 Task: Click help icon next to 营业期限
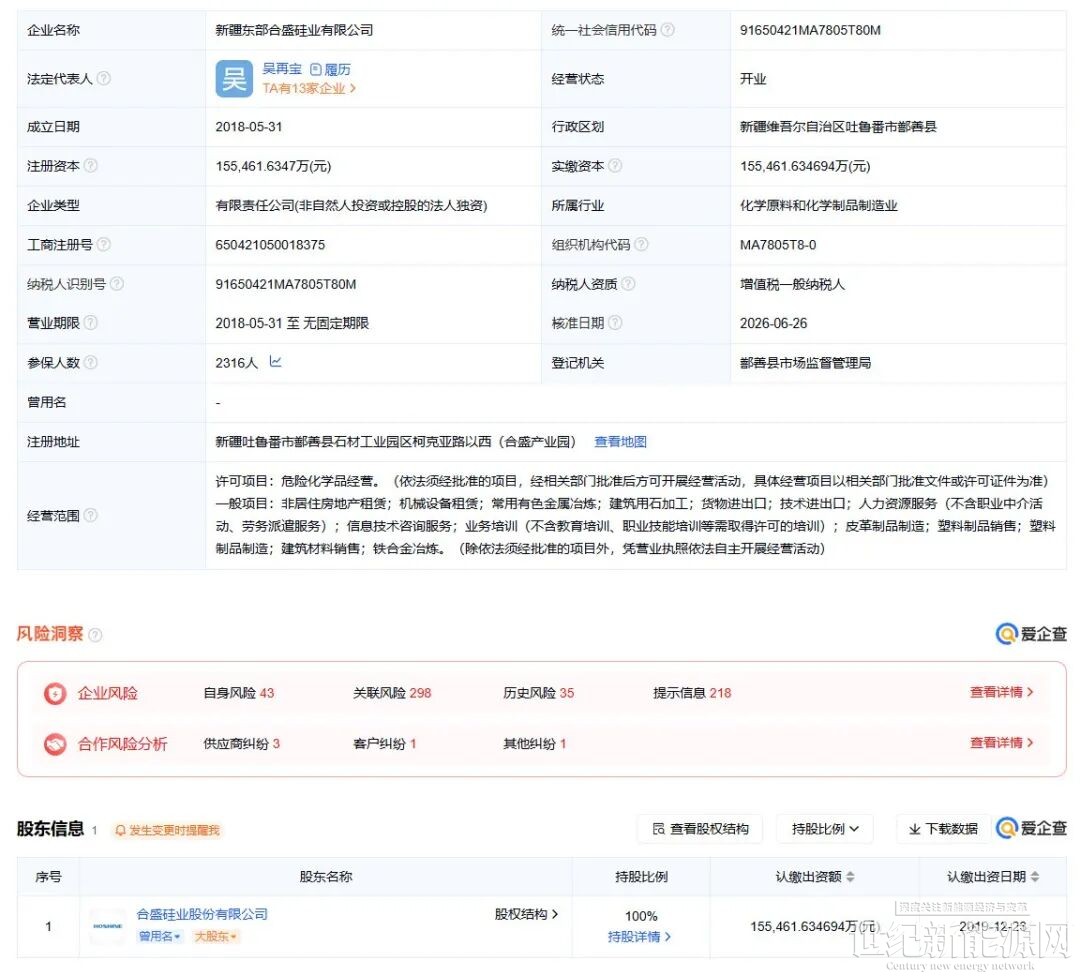tap(90, 322)
